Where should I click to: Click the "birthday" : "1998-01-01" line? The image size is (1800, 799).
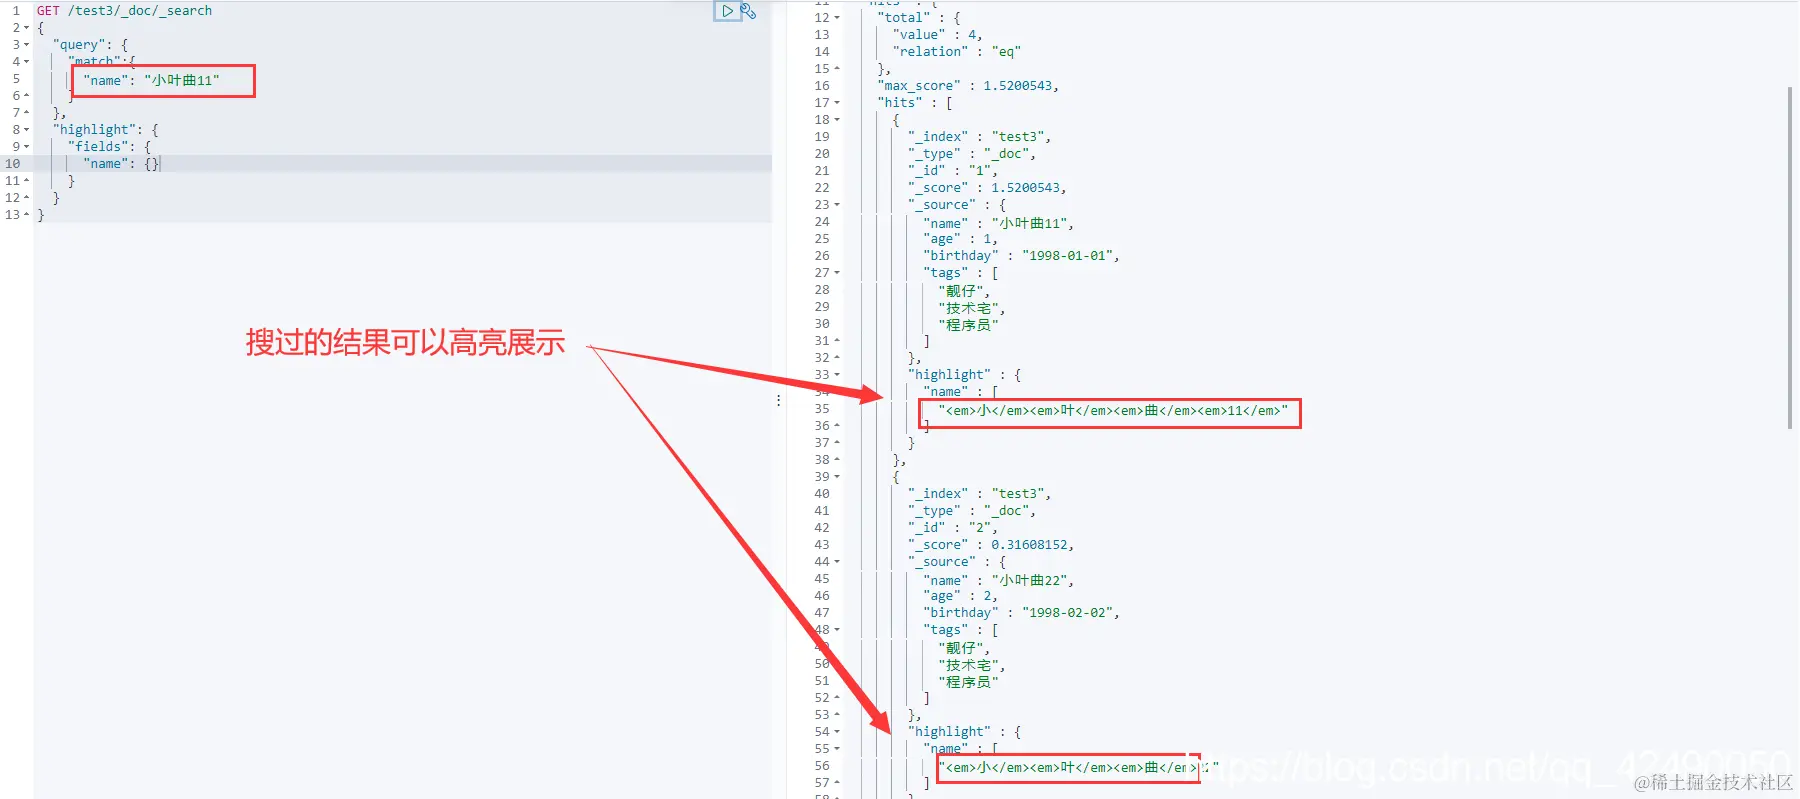point(1021,256)
